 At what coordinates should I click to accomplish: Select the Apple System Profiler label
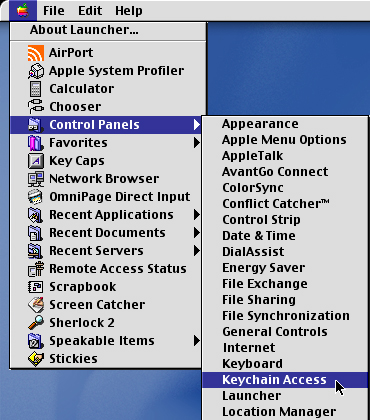pos(116,71)
